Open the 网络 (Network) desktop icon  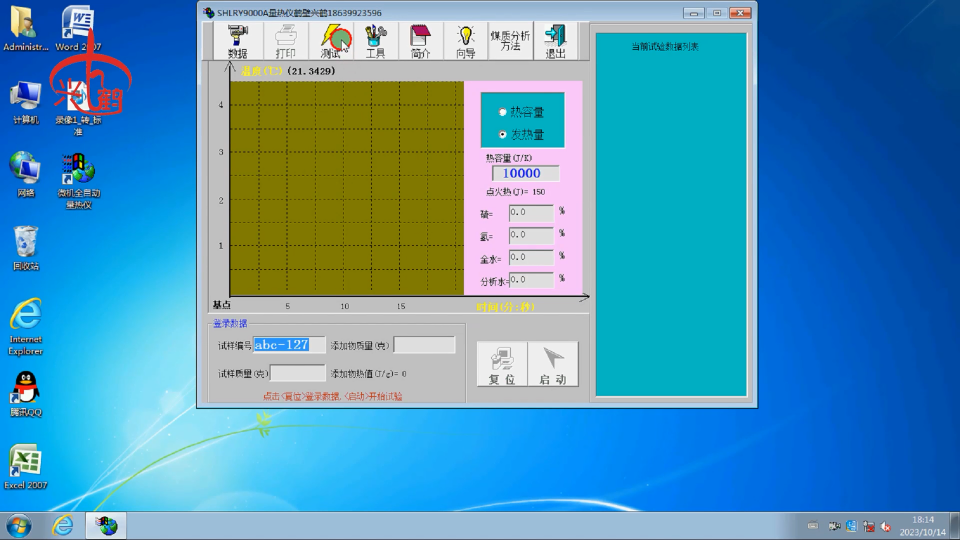pyautogui.click(x=25, y=174)
